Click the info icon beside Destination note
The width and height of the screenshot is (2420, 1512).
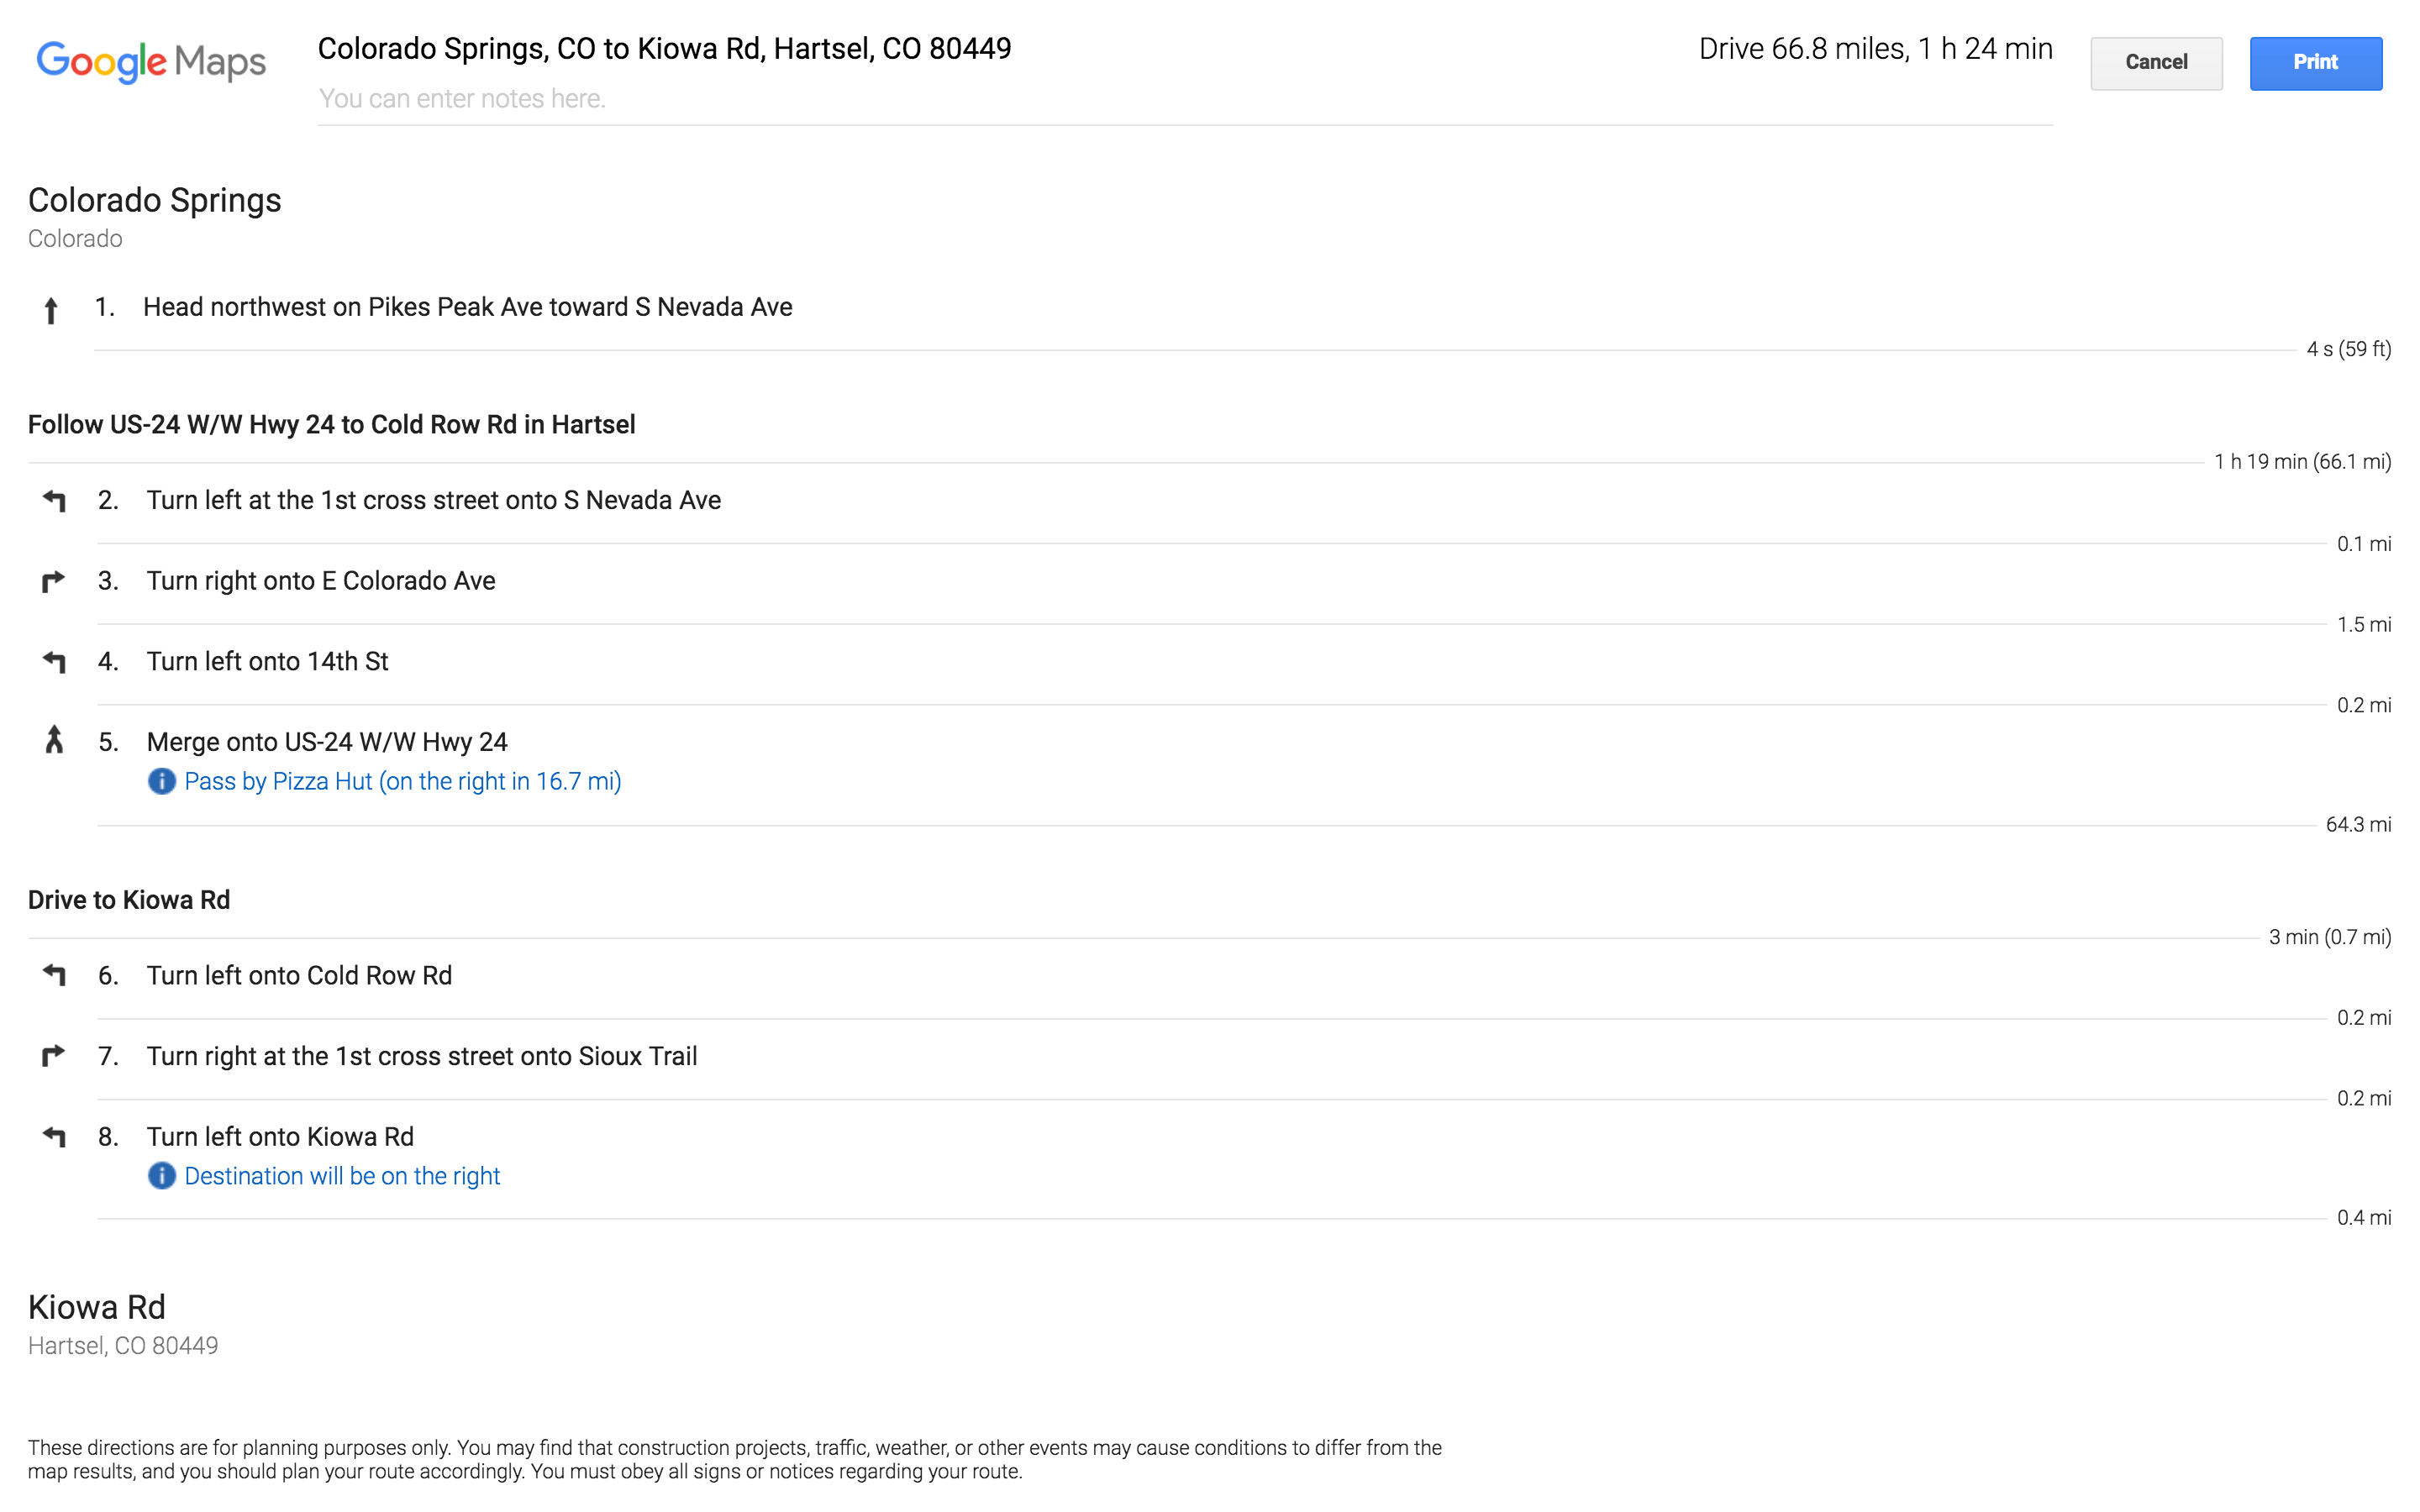pyautogui.click(x=161, y=1176)
